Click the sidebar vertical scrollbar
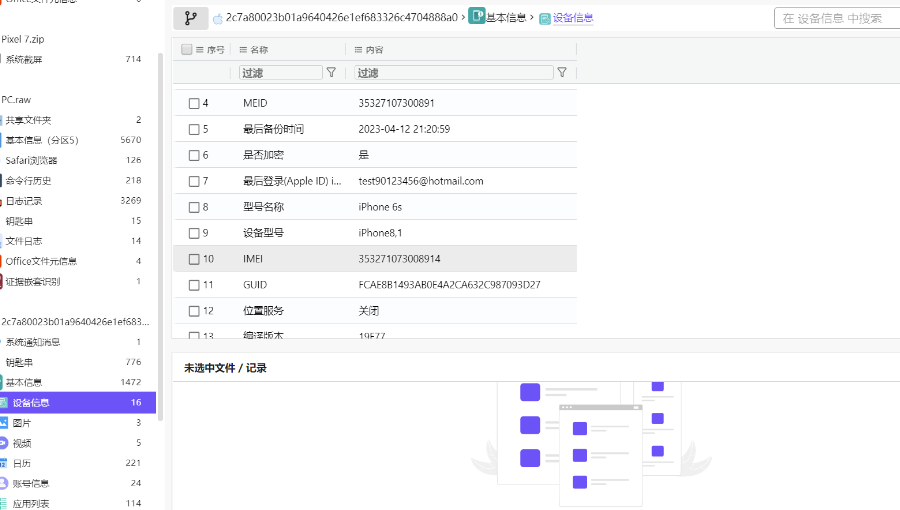 tap(161, 235)
